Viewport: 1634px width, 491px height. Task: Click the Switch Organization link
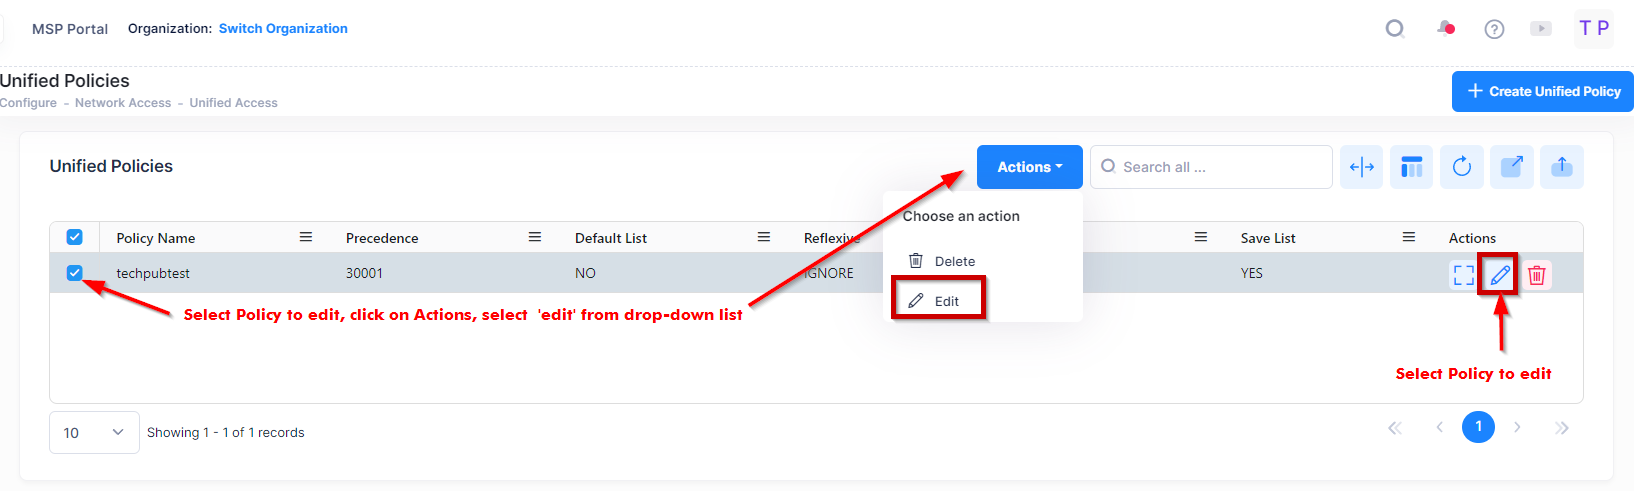[283, 28]
